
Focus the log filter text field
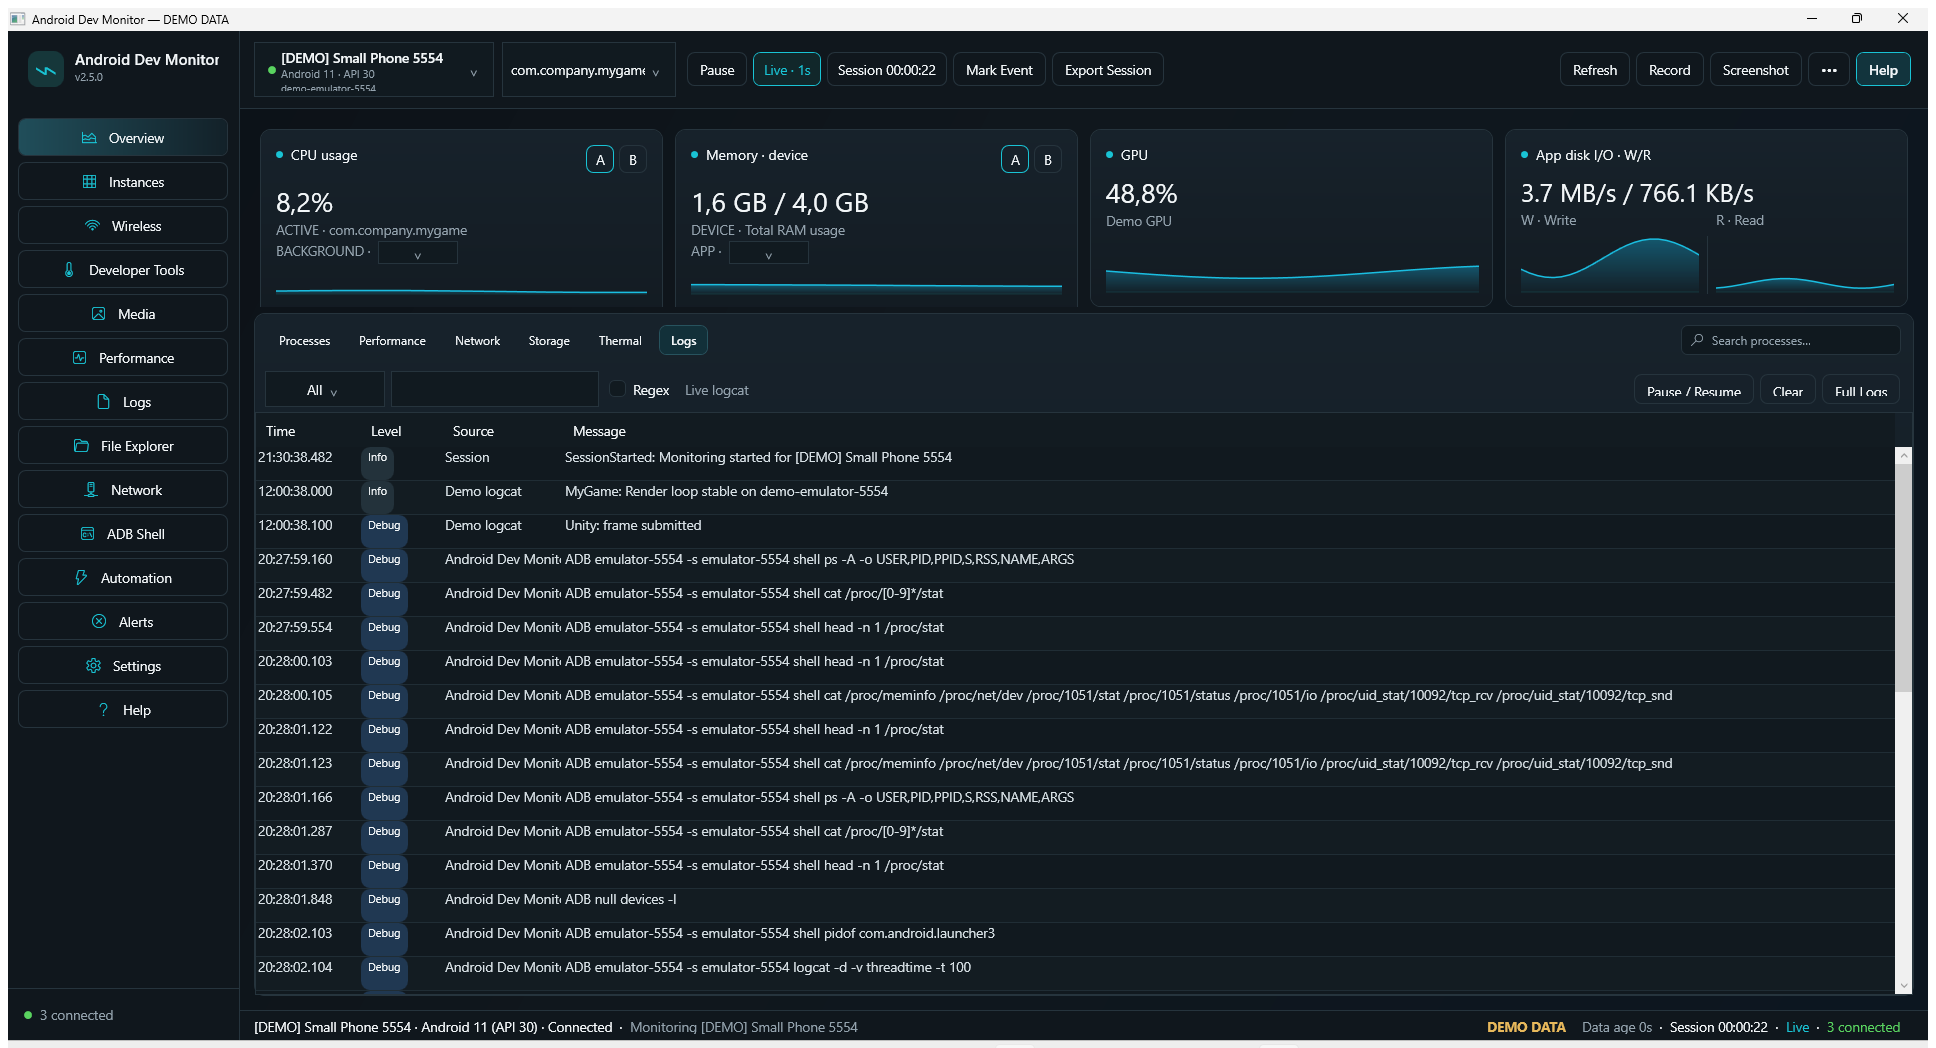495,390
